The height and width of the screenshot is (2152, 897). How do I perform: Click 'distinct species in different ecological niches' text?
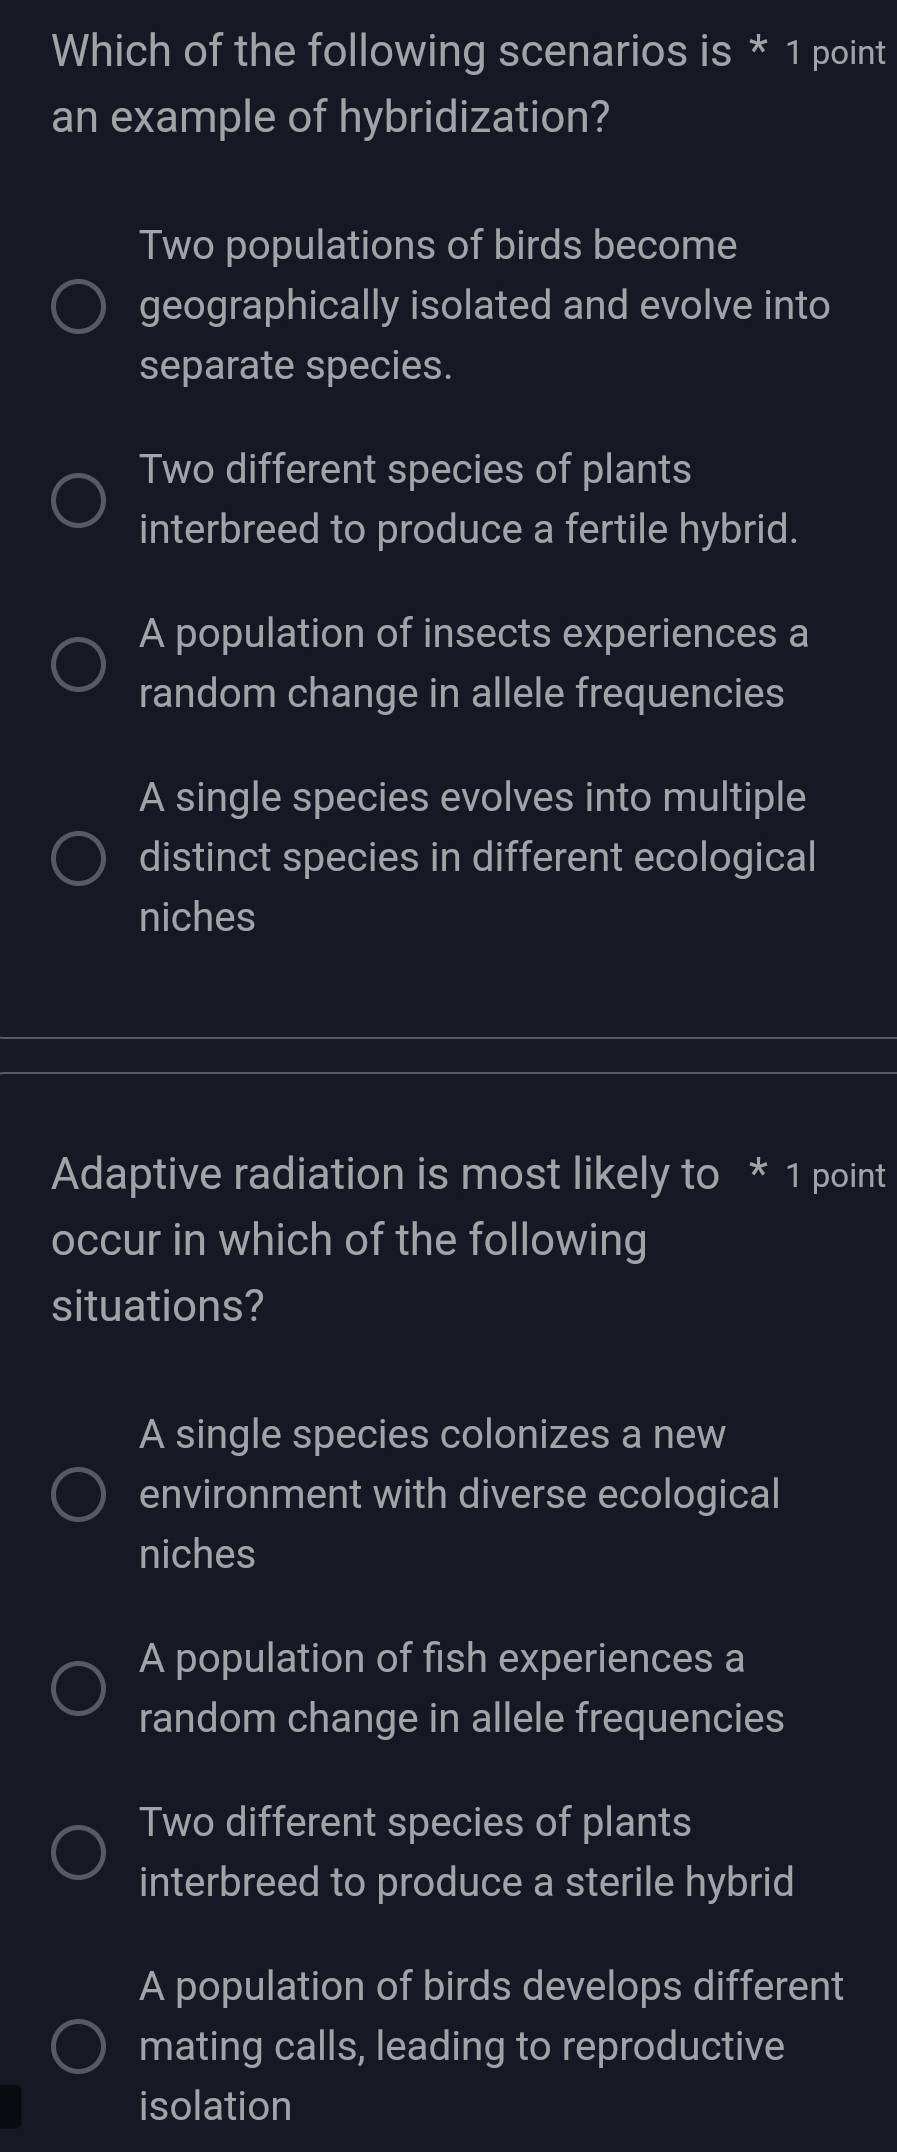point(477,857)
